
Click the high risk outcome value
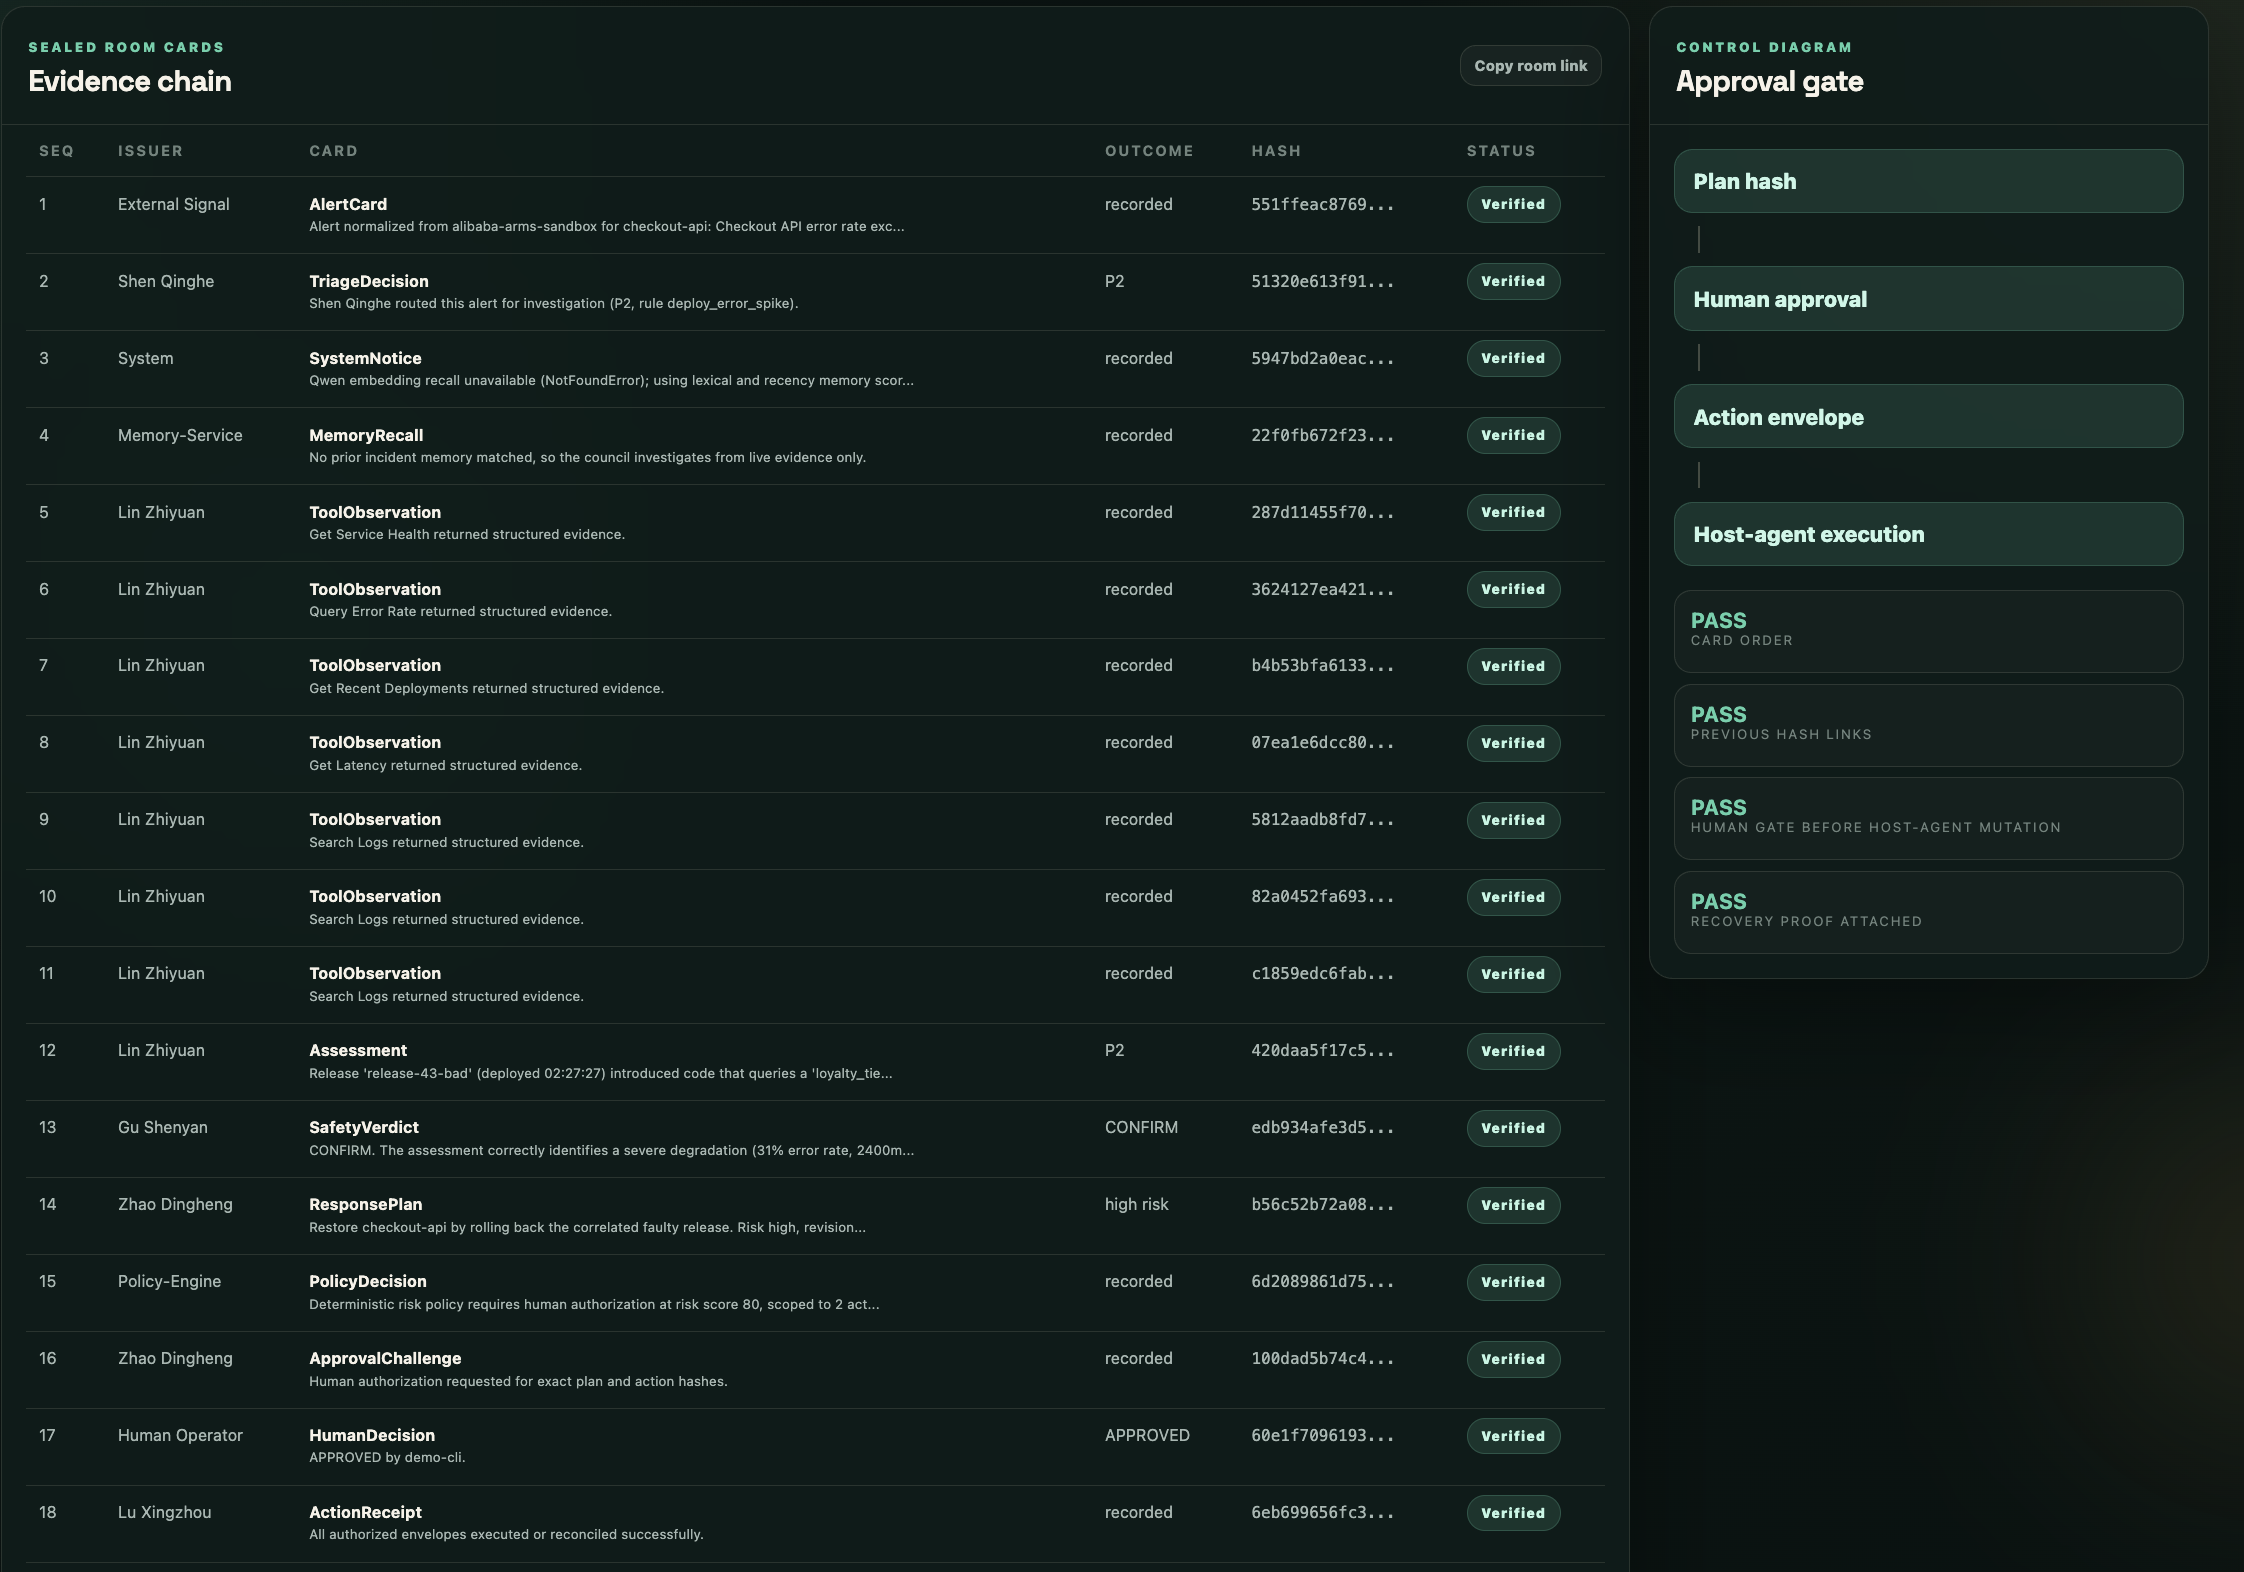coord(1136,1204)
